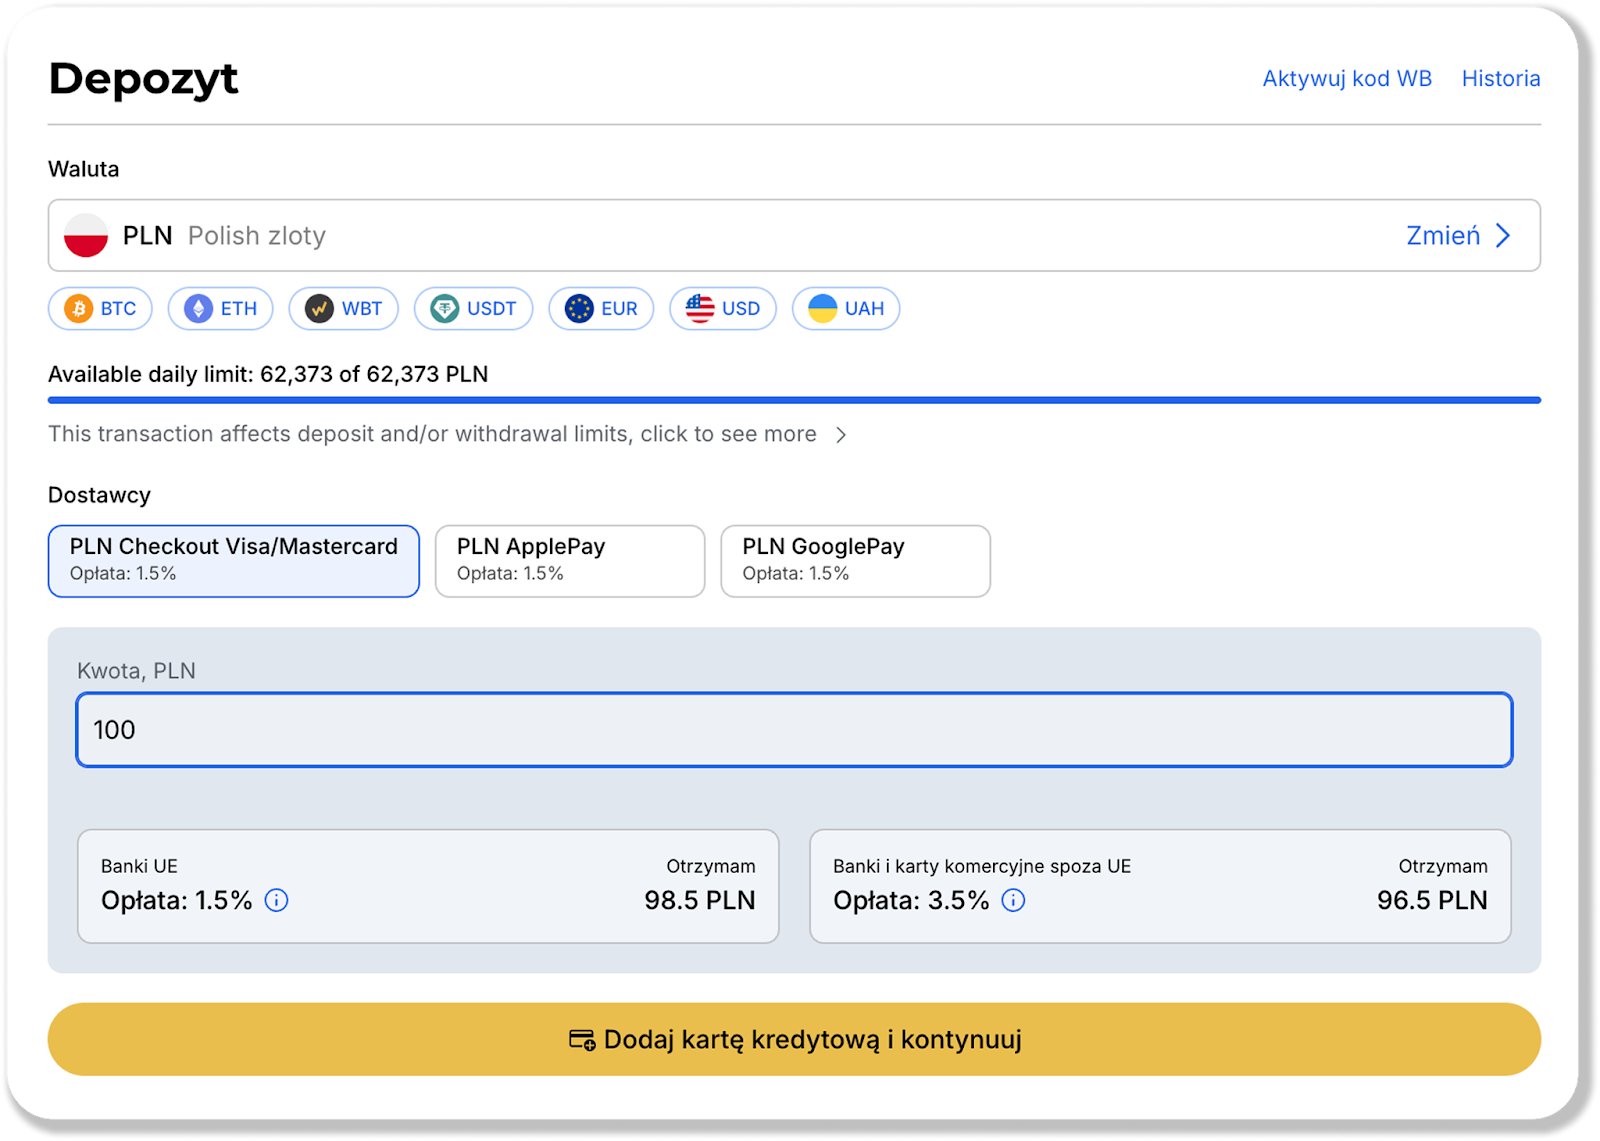The image size is (1600, 1141).
Task: Pick the WBT coin icon
Action: point(319,309)
